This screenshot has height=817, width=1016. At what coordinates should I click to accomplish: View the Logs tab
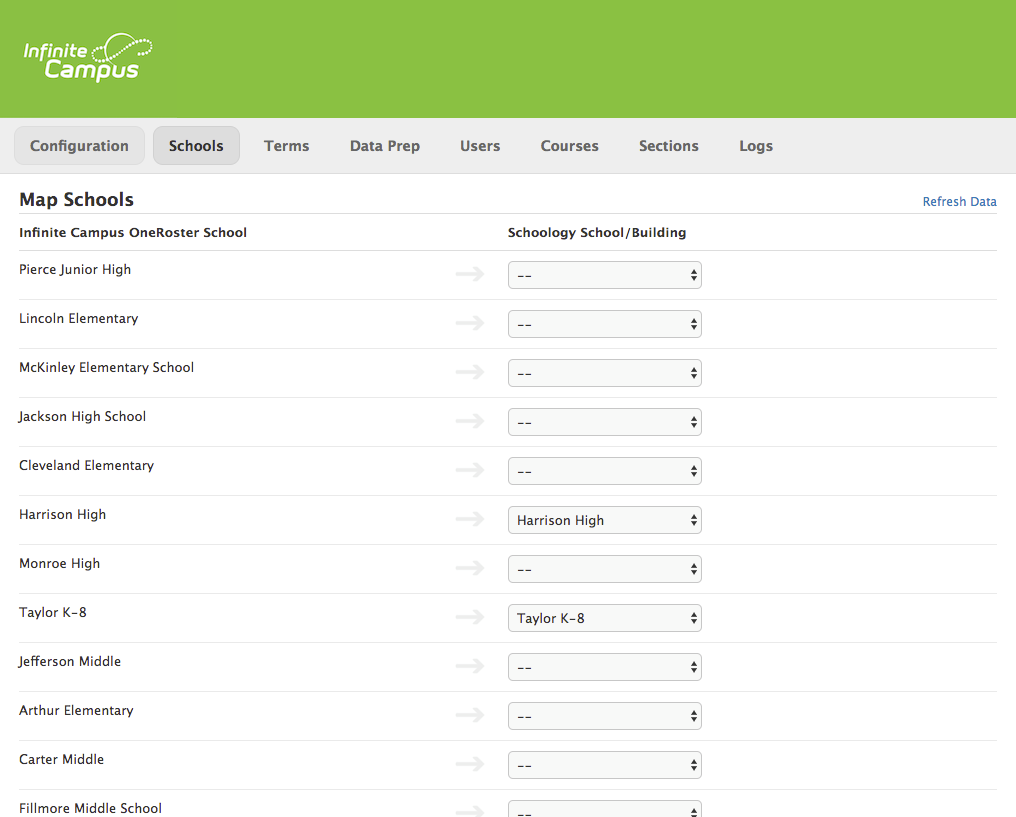click(755, 146)
